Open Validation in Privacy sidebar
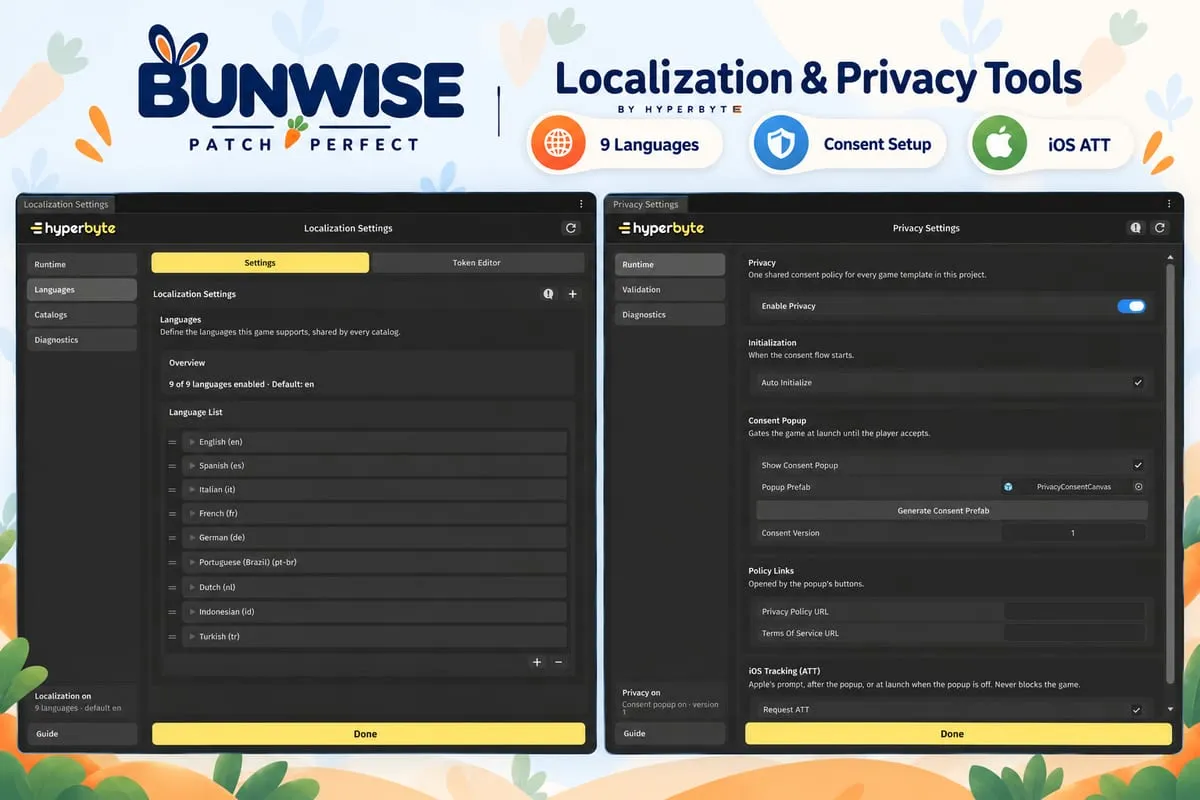Screen dimensions: 1200x800 click(x=670, y=290)
